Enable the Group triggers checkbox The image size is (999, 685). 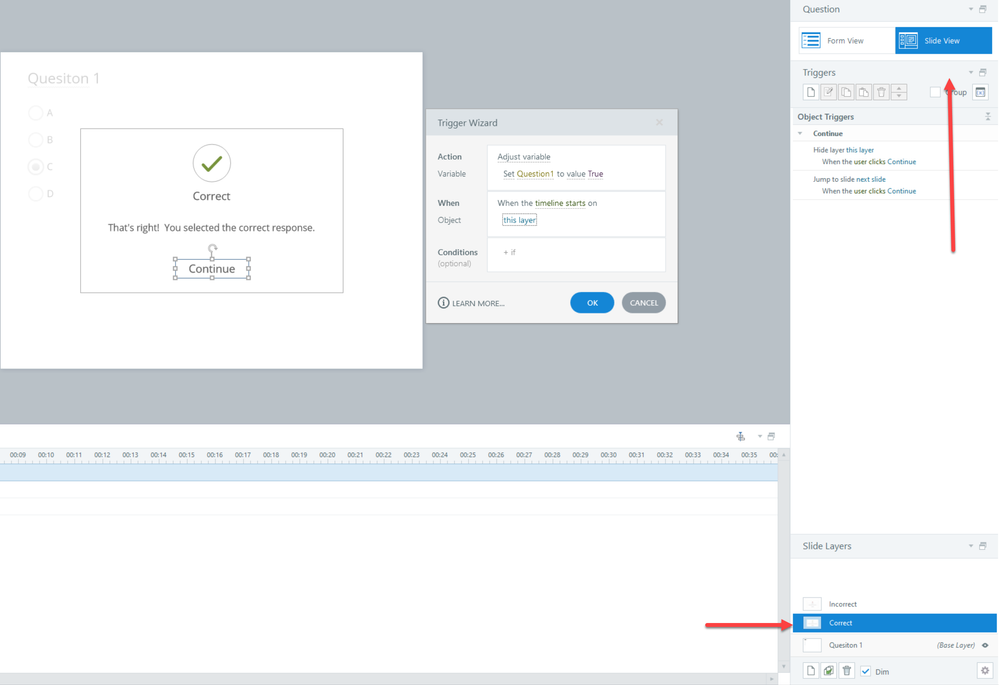point(935,92)
